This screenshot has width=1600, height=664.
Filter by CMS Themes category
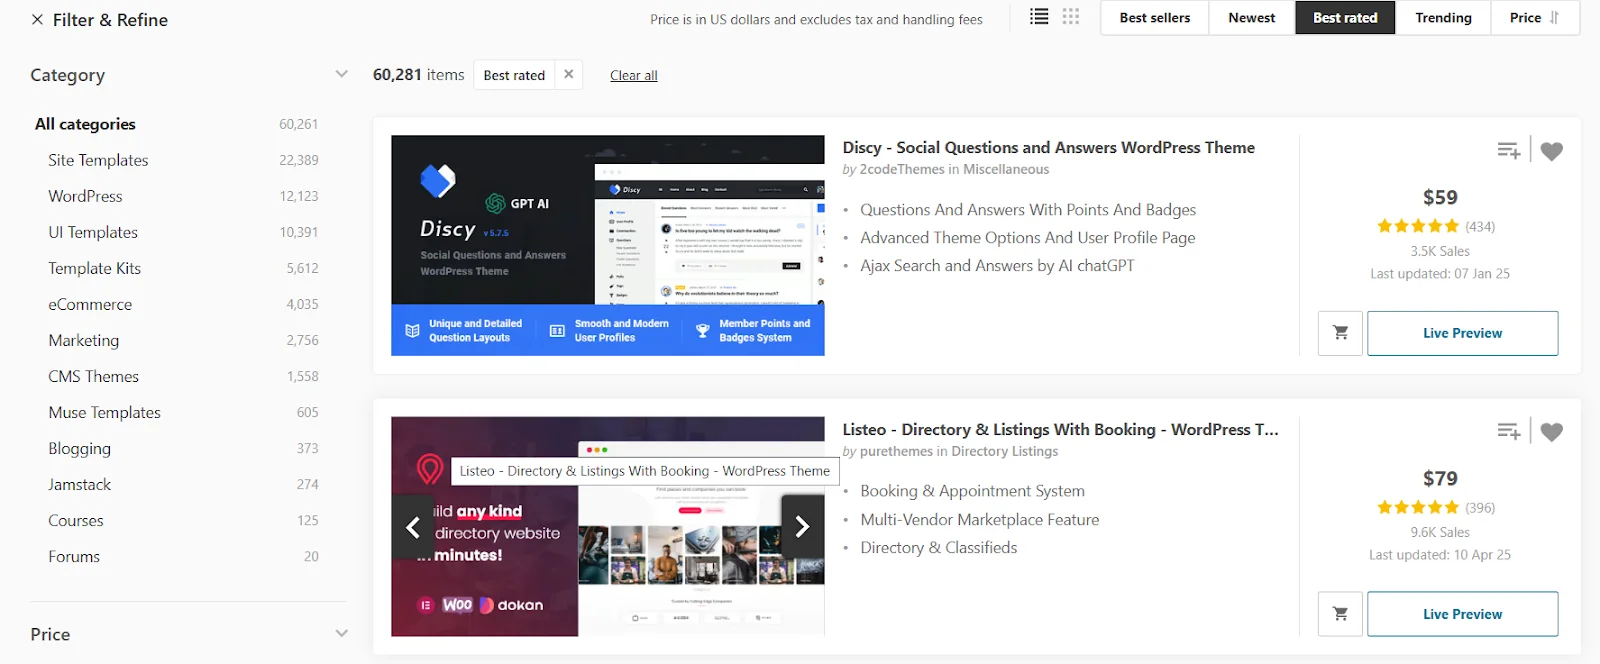[94, 376]
